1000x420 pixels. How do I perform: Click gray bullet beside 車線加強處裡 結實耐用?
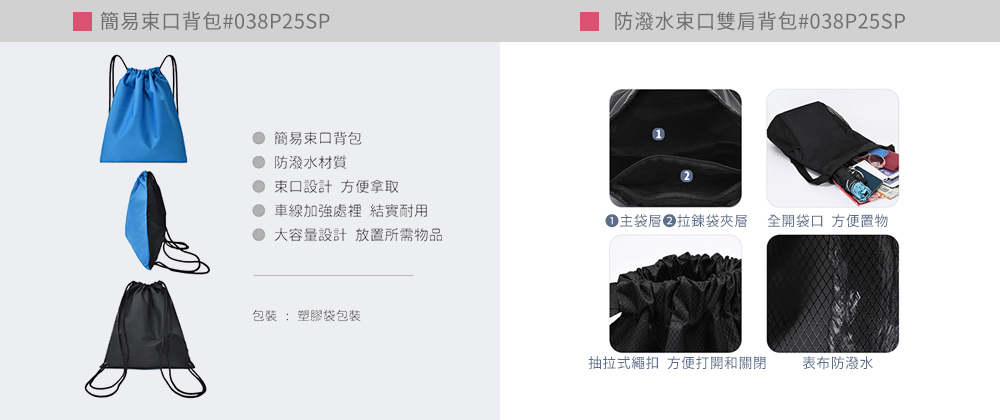[258, 211]
